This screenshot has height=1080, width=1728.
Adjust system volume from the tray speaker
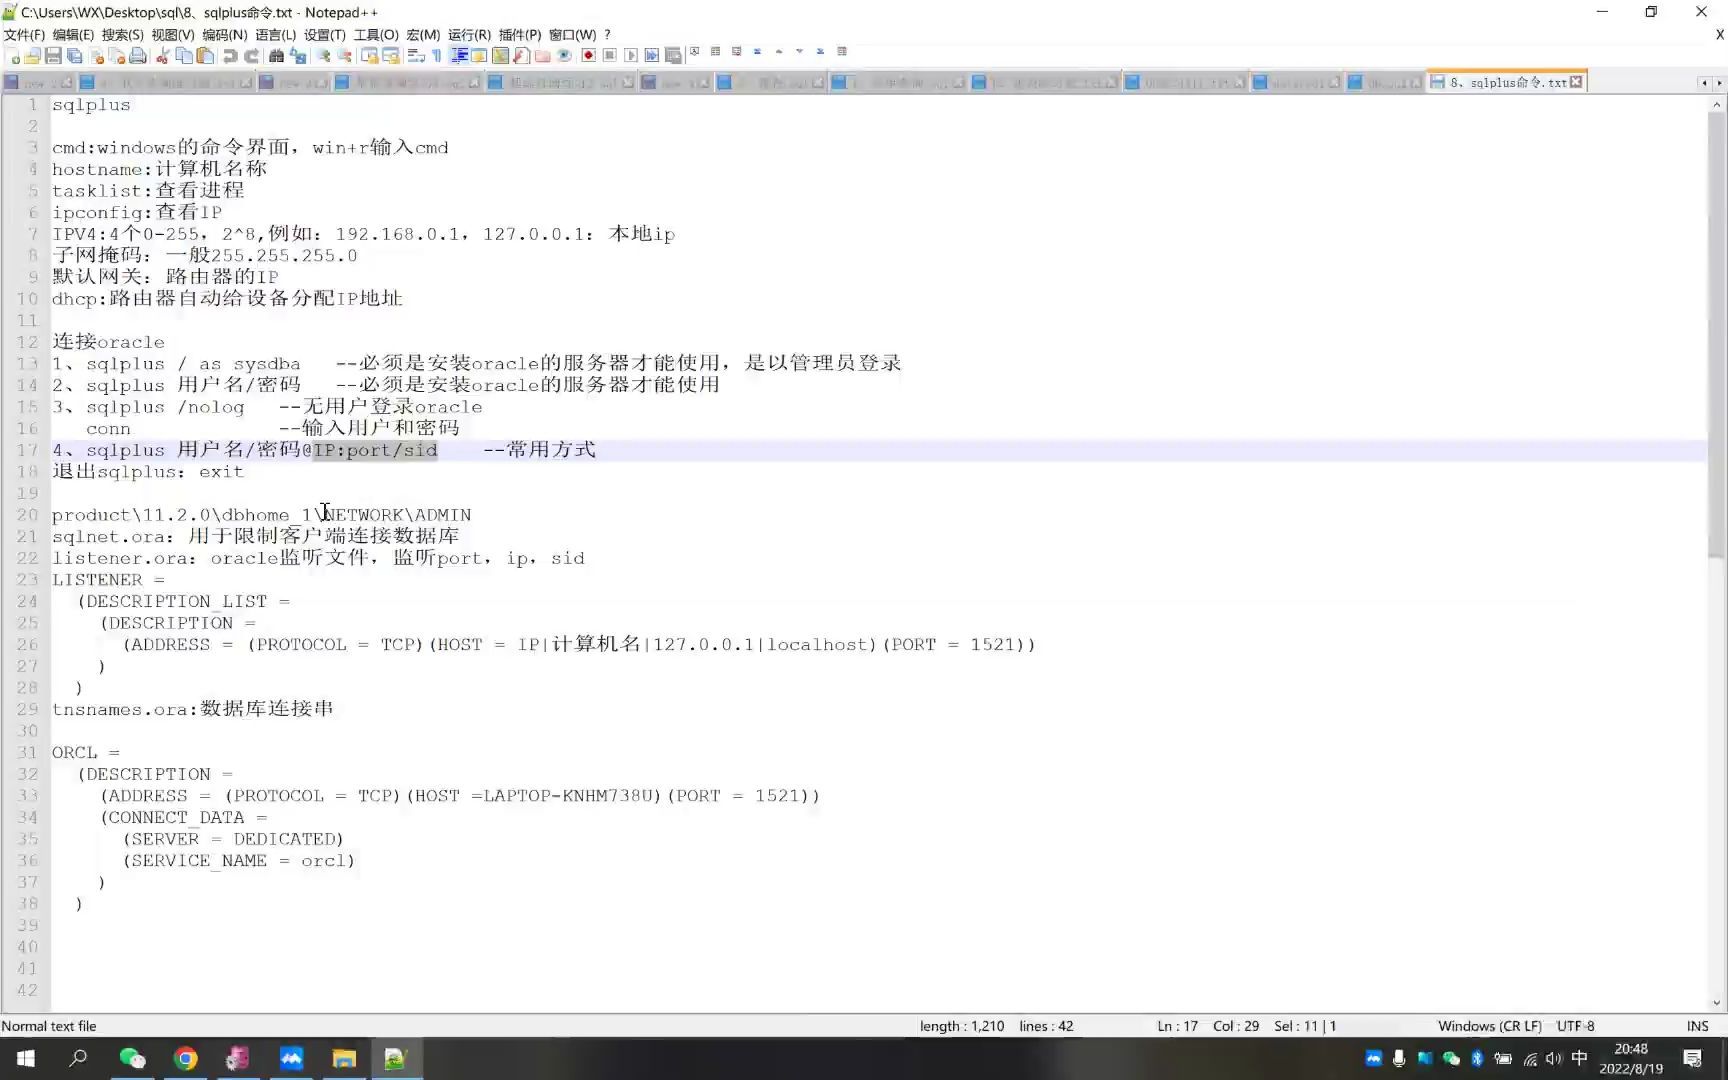pos(1553,1058)
